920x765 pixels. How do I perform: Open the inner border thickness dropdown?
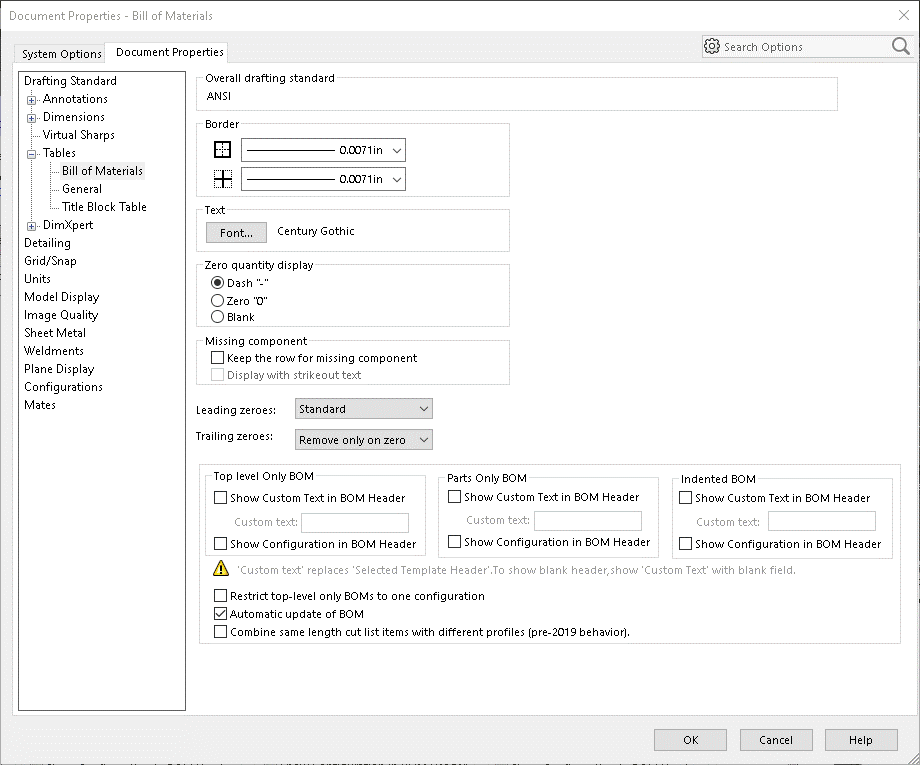click(323, 179)
